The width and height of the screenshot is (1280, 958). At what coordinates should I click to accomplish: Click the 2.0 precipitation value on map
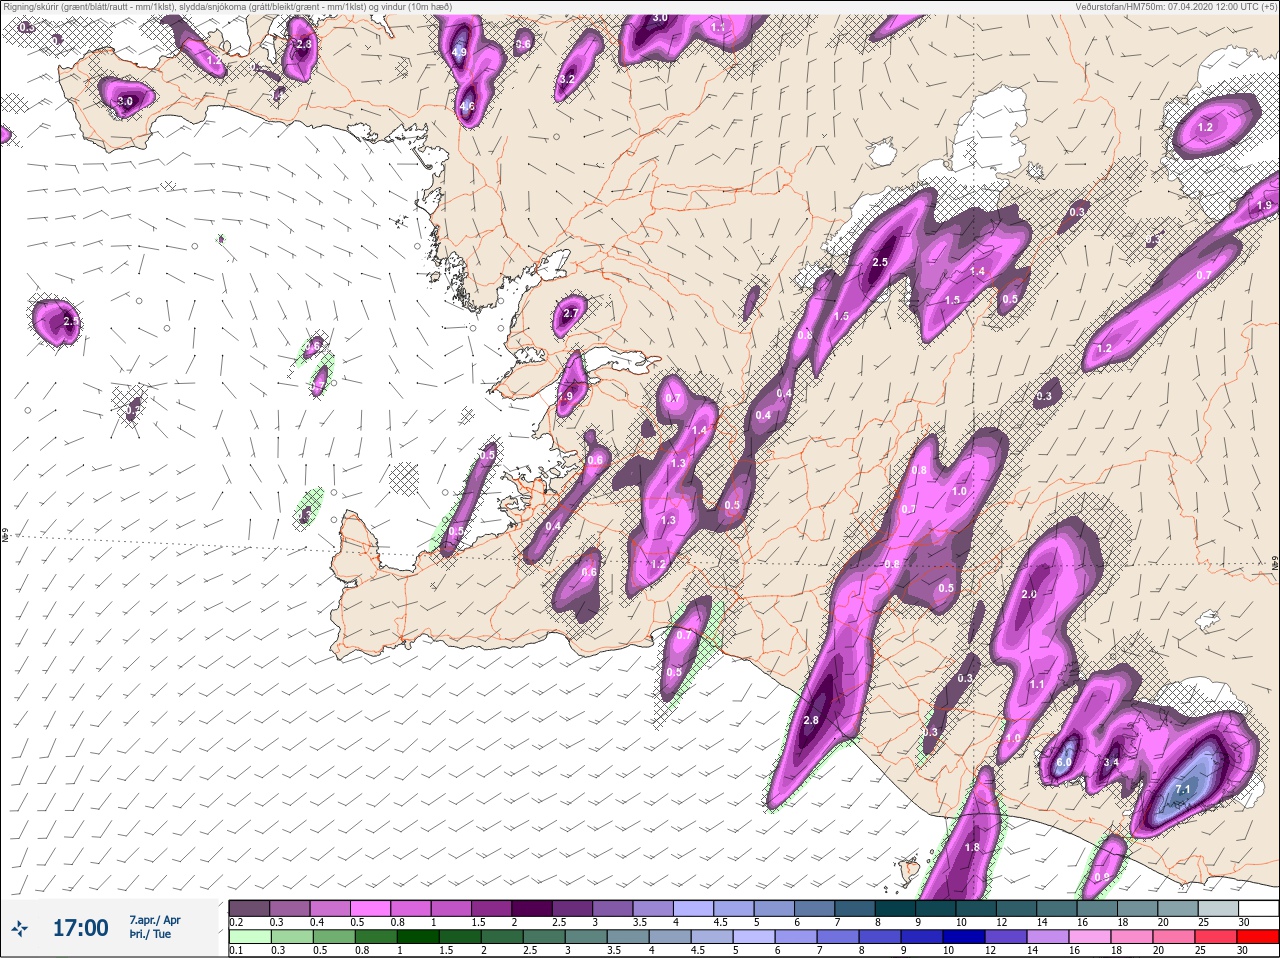pos(1029,594)
